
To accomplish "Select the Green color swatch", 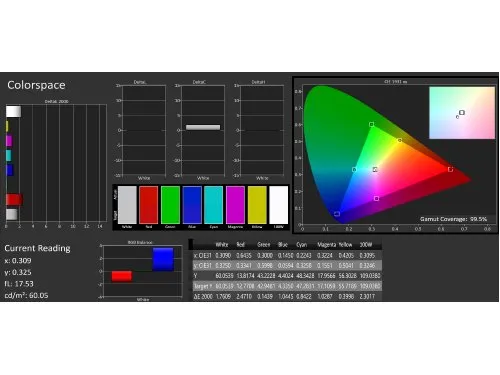I will [x=170, y=205].
